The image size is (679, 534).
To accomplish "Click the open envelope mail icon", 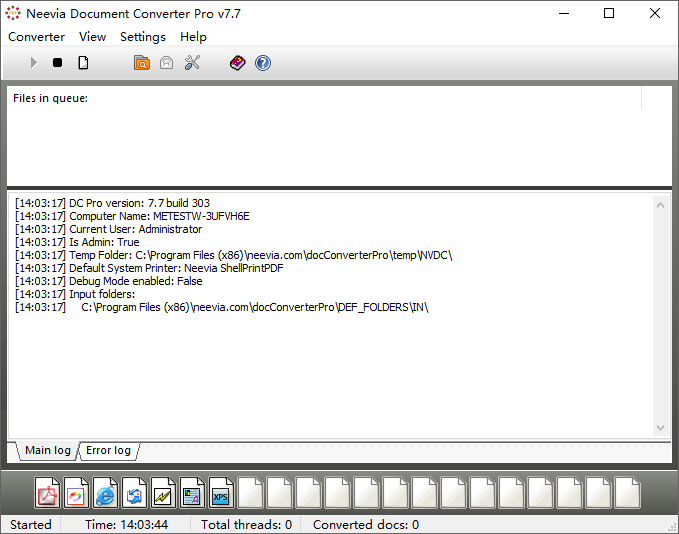I will click(x=166, y=63).
